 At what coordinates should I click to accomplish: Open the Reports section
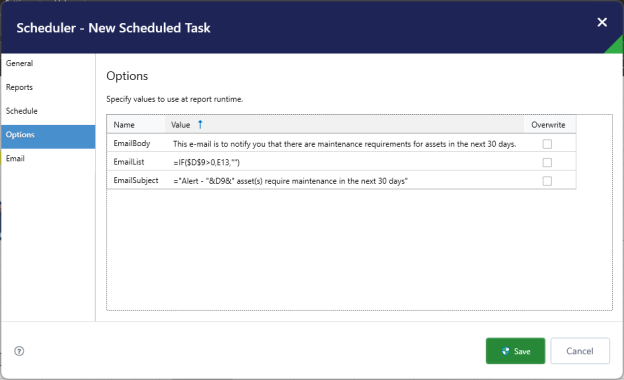pyautogui.click(x=48, y=87)
